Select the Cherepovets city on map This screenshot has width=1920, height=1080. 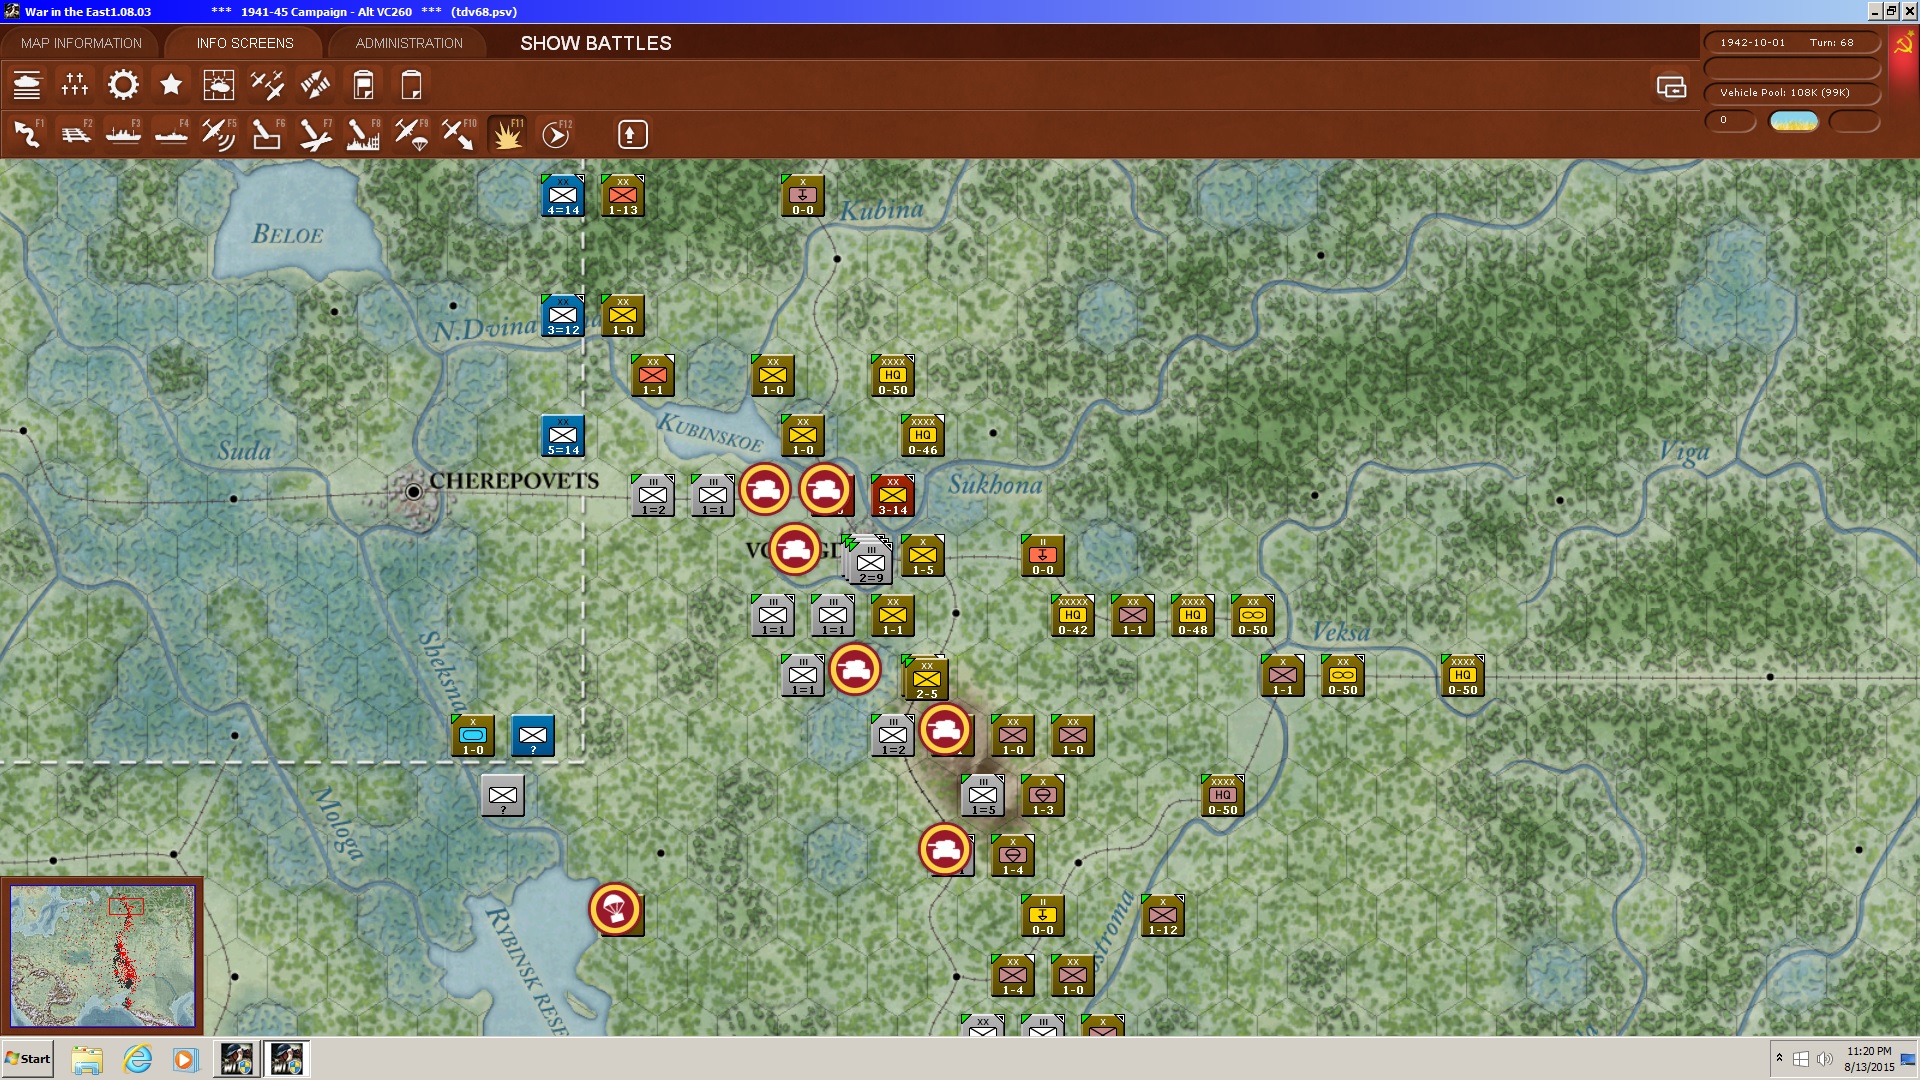click(413, 492)
